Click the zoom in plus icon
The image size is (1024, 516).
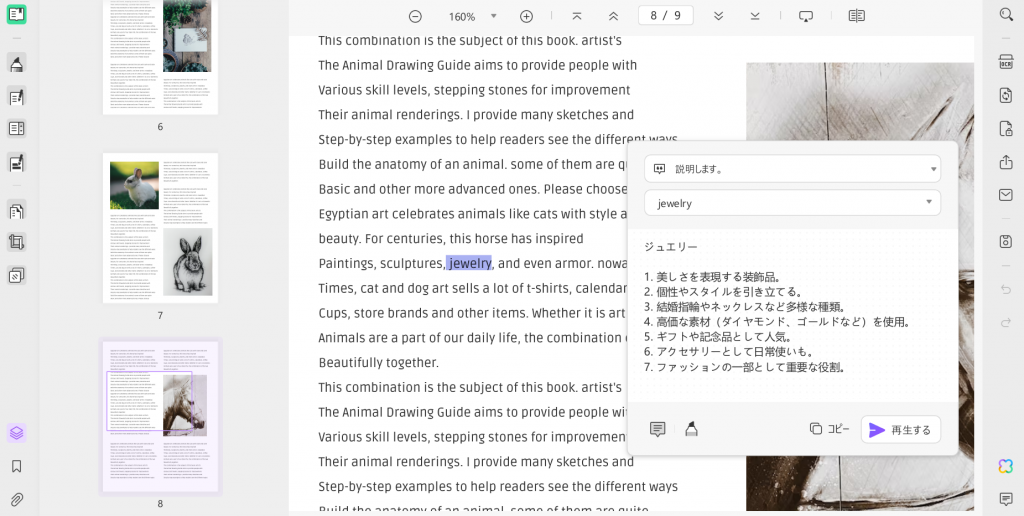(x=526, y=16)
